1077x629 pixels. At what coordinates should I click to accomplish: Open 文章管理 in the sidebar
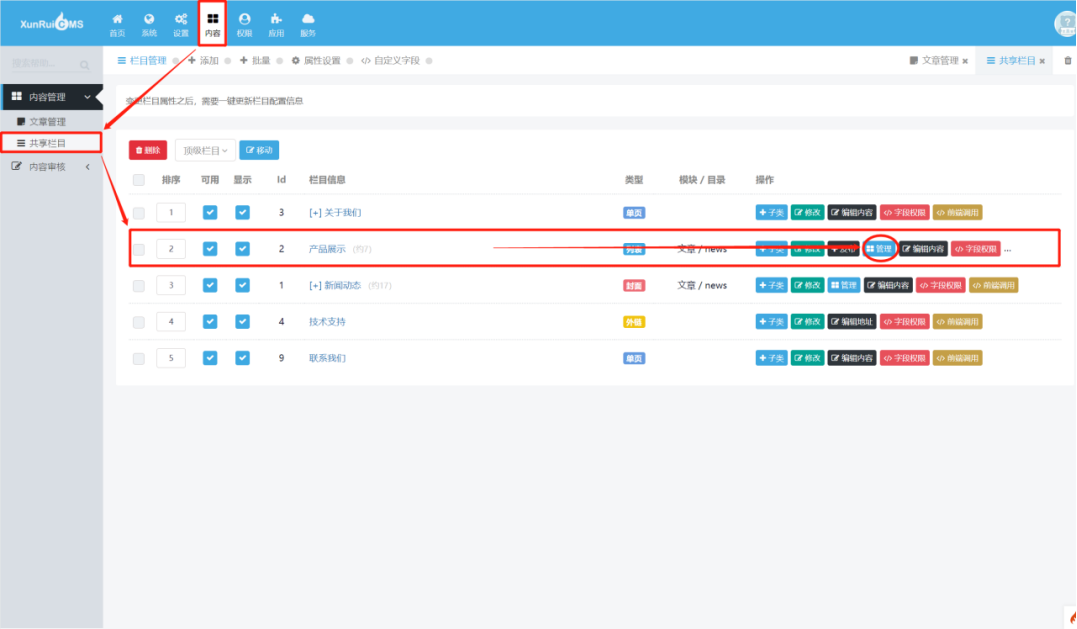[47, 122]
